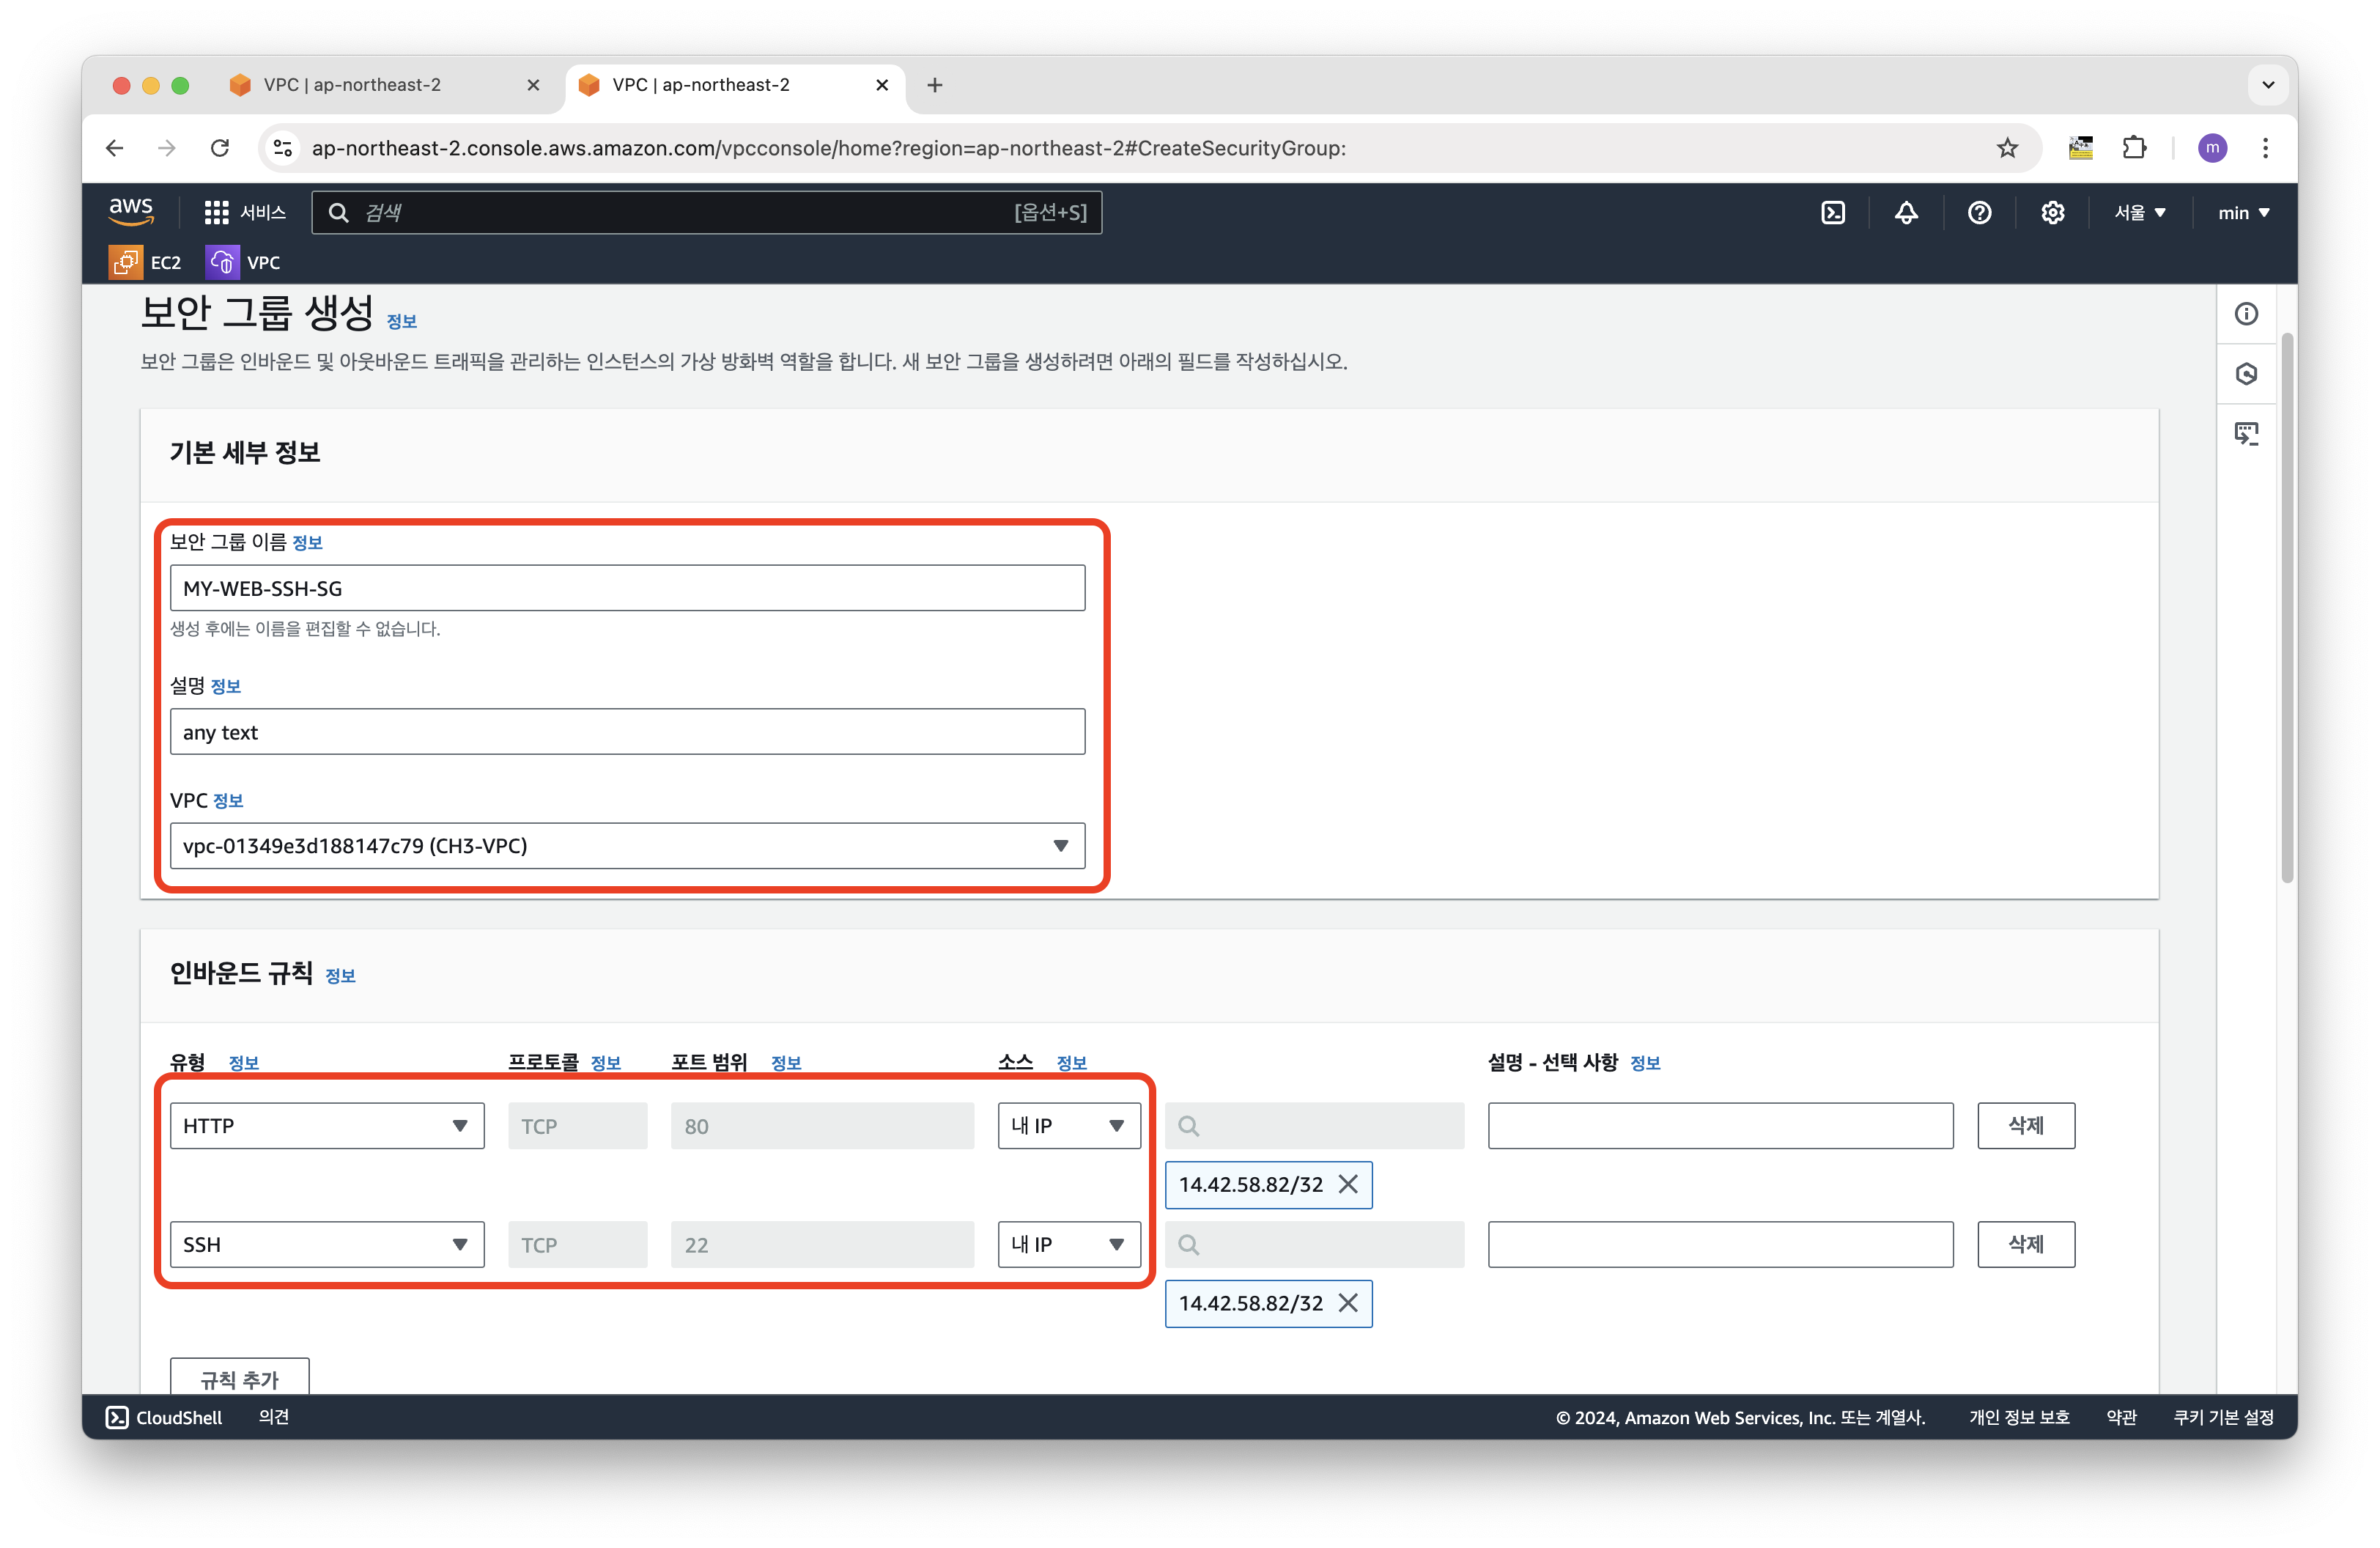Open the min account menu
The image size is (2380, 1548).
coord(2242,212)
